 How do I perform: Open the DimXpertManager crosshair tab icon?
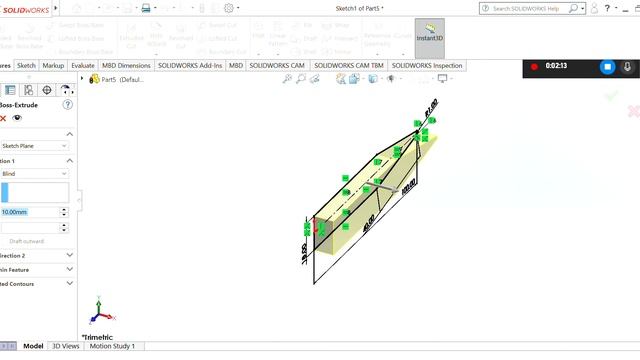click(x=47, y=90)
